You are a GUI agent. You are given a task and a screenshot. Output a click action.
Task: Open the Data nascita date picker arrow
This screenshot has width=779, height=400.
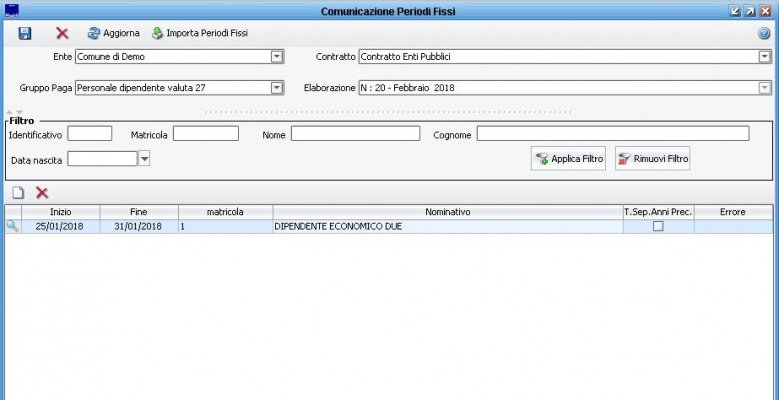click(144, 159)
